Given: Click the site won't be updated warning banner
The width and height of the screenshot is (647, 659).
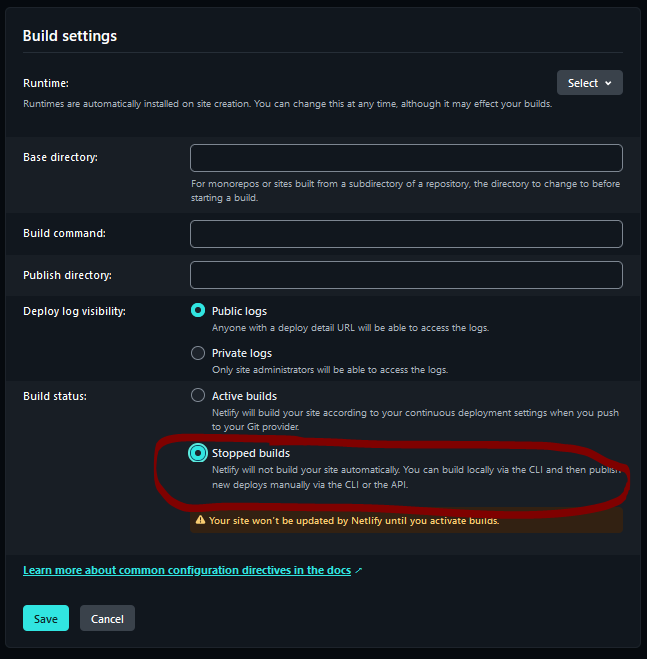Looking at the screenshot, I should (x=406, y=520).
